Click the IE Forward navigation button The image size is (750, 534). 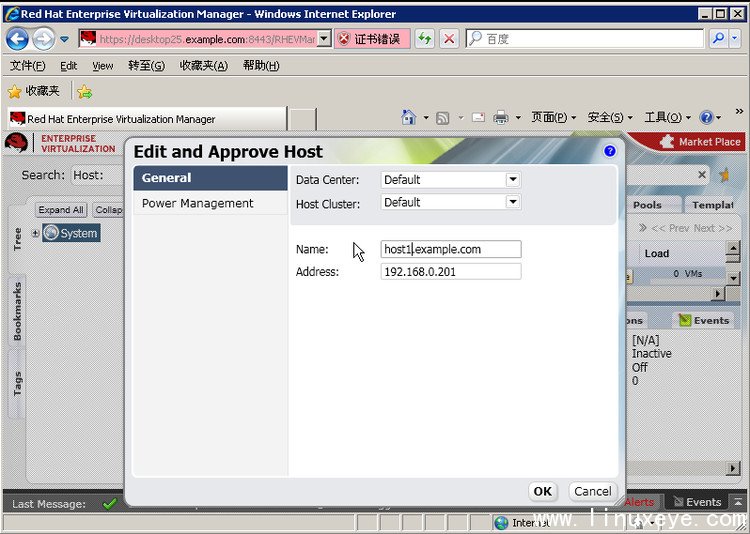pyautogui.click(x=44, y=39)
